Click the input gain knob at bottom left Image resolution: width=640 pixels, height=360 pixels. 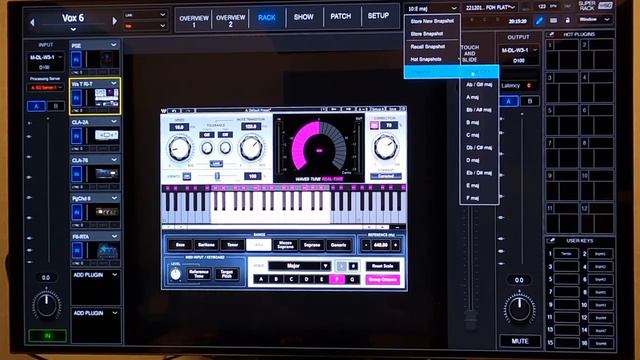click(47, 305)
